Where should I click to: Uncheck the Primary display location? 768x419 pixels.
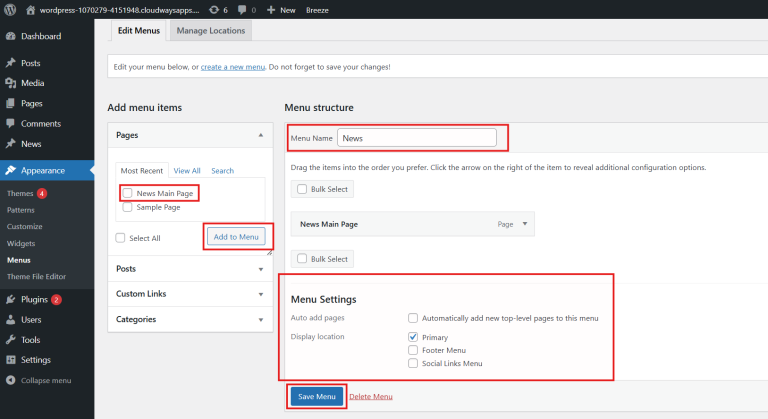click(x=413, y=337)
